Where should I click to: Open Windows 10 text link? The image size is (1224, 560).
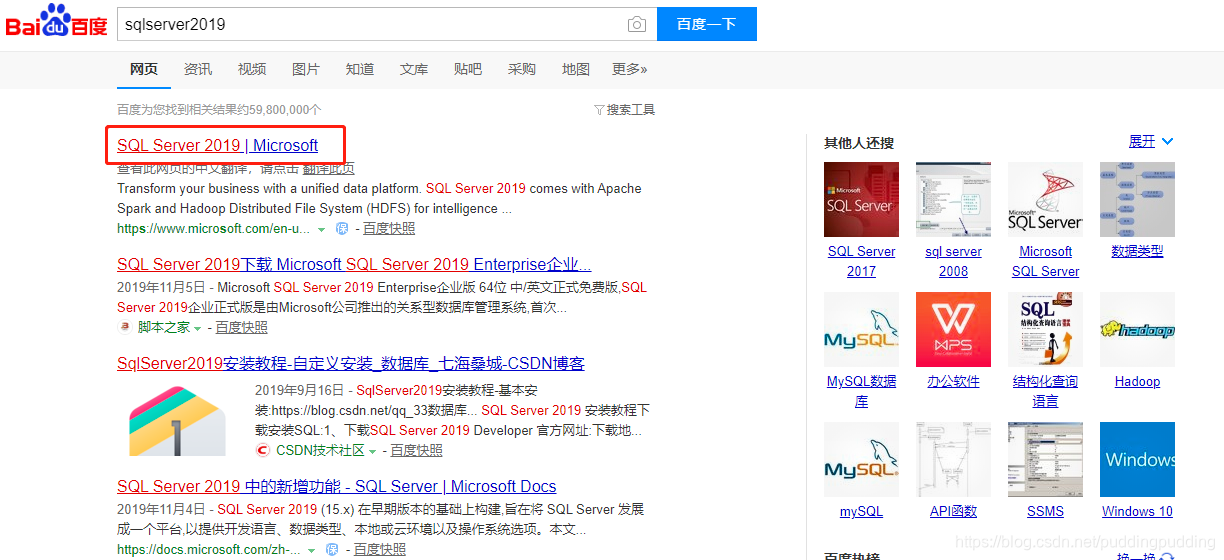pyautogui.click(x=1137, y=511)
